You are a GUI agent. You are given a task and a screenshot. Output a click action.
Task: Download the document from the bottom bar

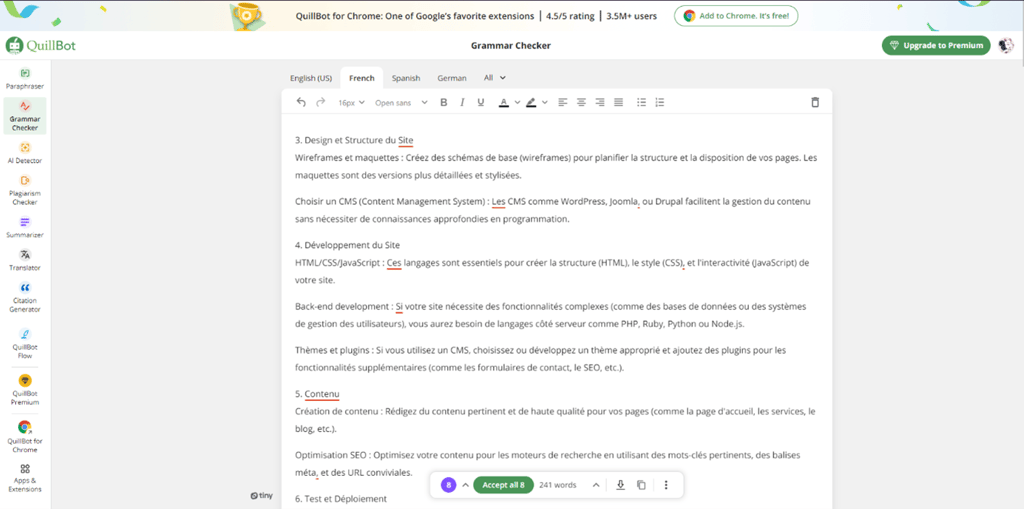coord(620,485)
